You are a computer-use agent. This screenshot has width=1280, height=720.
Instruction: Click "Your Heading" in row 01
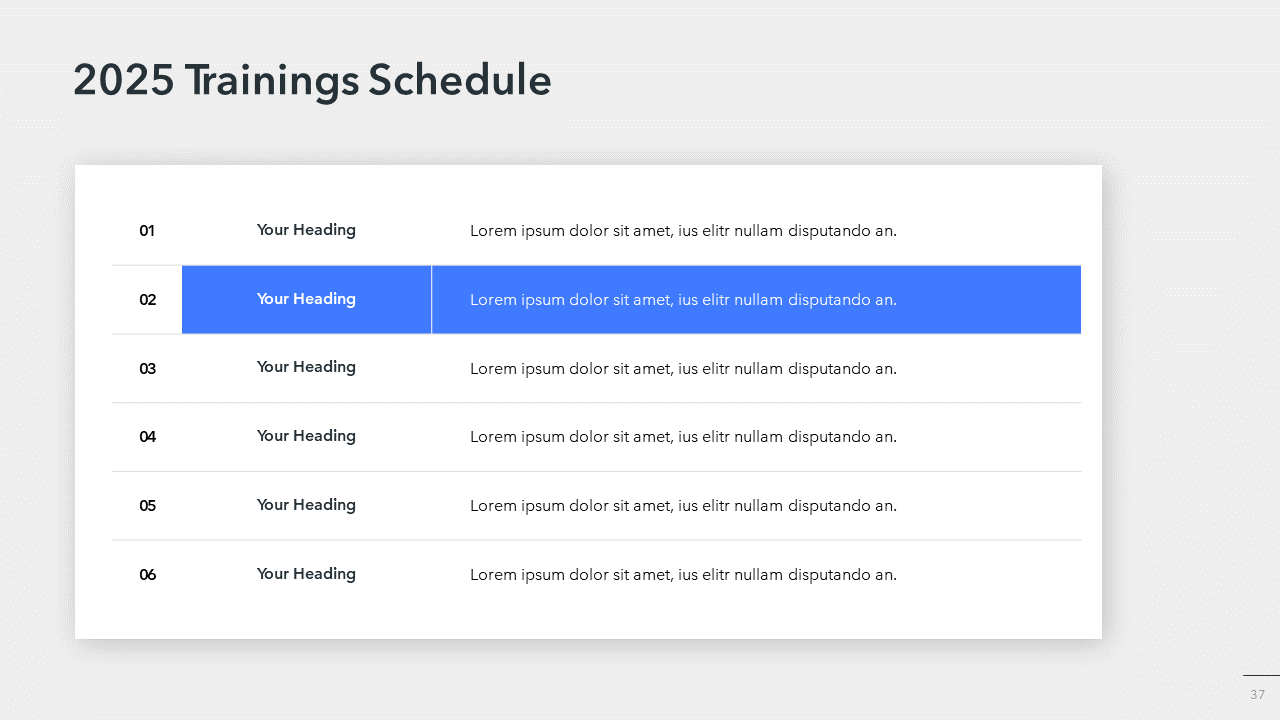[x=306, y=230]
